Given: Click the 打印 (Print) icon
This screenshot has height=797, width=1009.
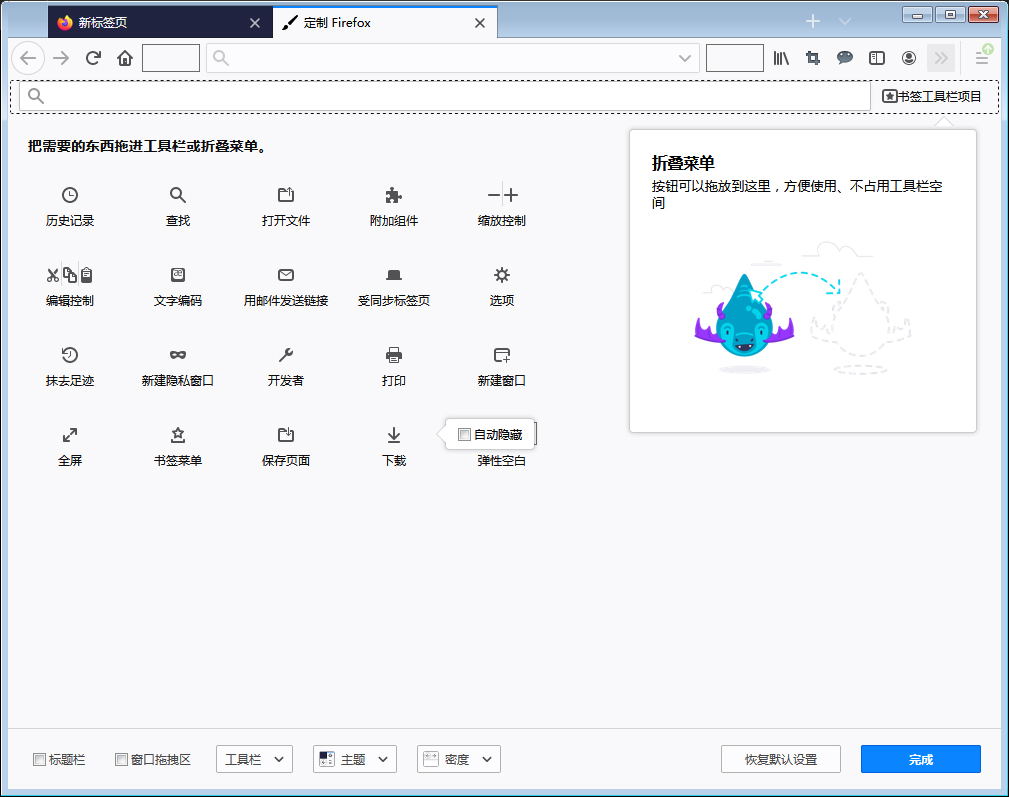Looking at the screenshot, I should [393, 354].
